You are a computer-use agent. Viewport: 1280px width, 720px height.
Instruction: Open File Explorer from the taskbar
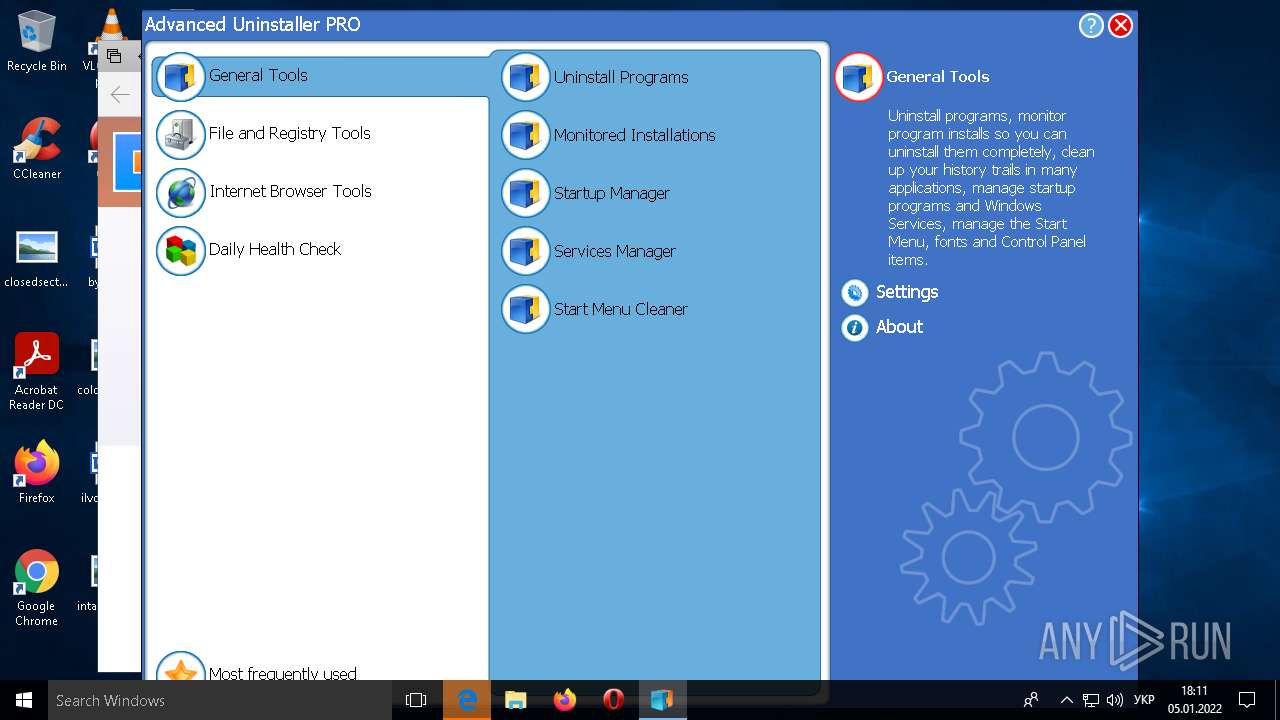516,700
